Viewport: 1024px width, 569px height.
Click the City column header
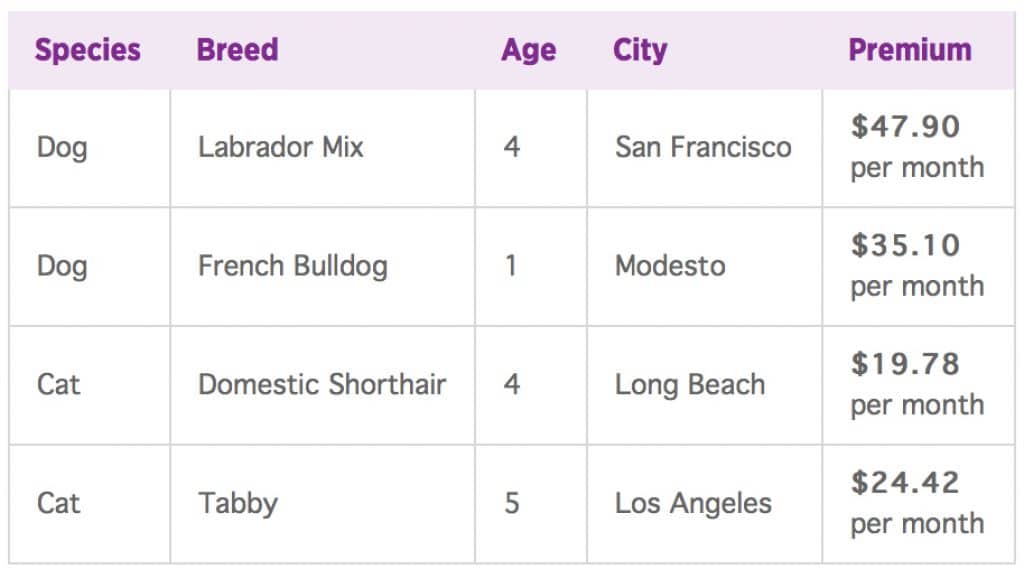pyautogui.click(x=640, y=51)
